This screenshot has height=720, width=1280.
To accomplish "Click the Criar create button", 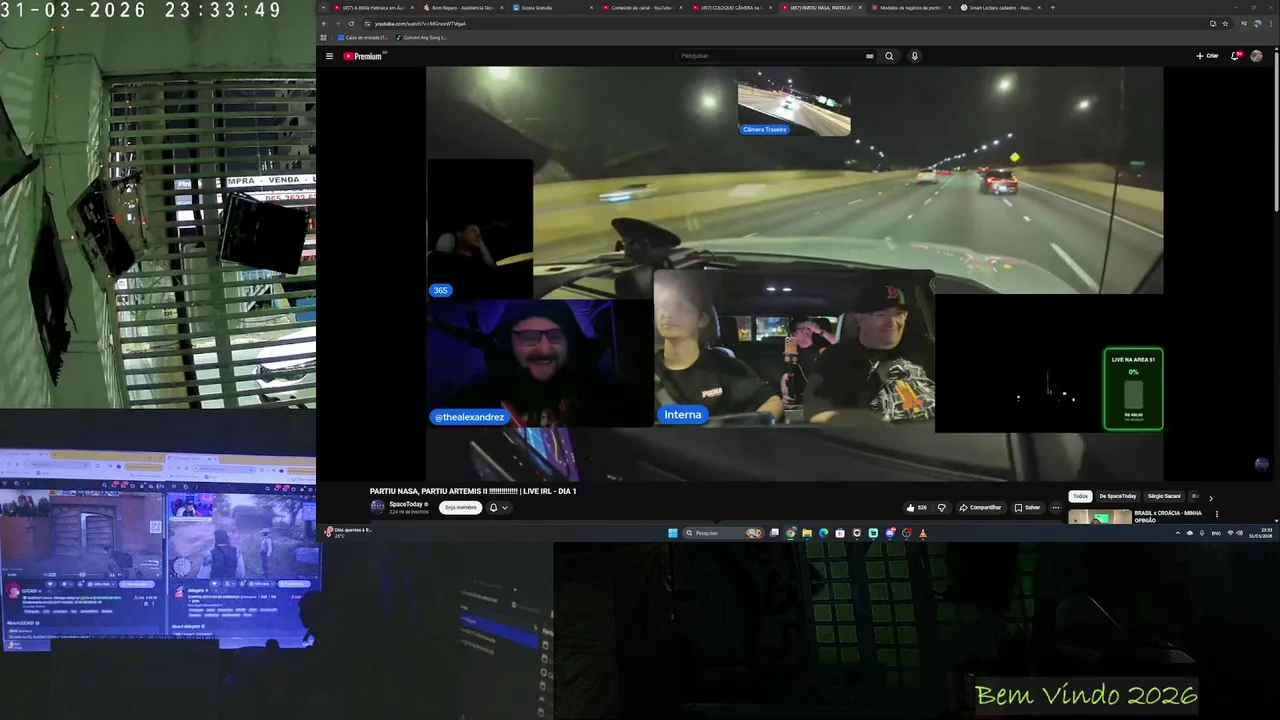I will (1207, 56).
